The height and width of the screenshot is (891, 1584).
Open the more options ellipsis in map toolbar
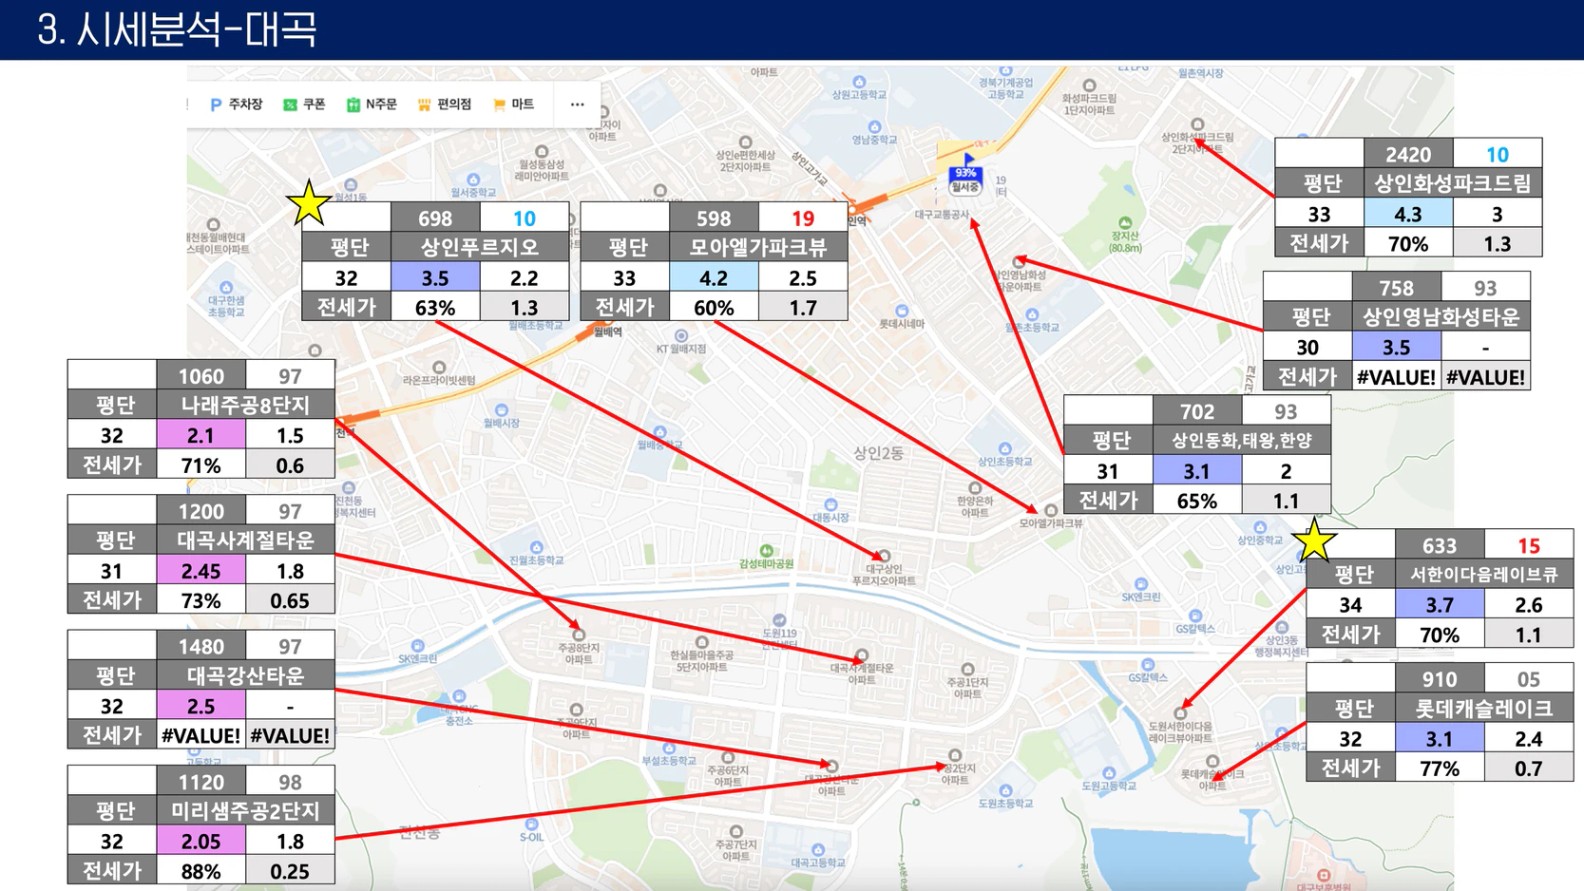(577, 104)
